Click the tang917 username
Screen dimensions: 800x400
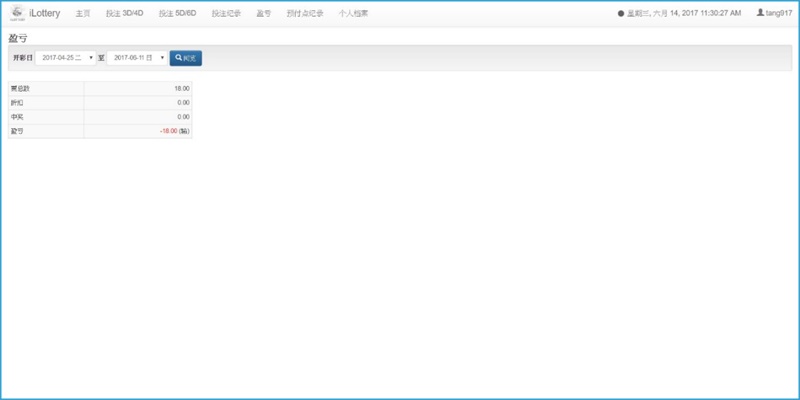pos(778,13)
